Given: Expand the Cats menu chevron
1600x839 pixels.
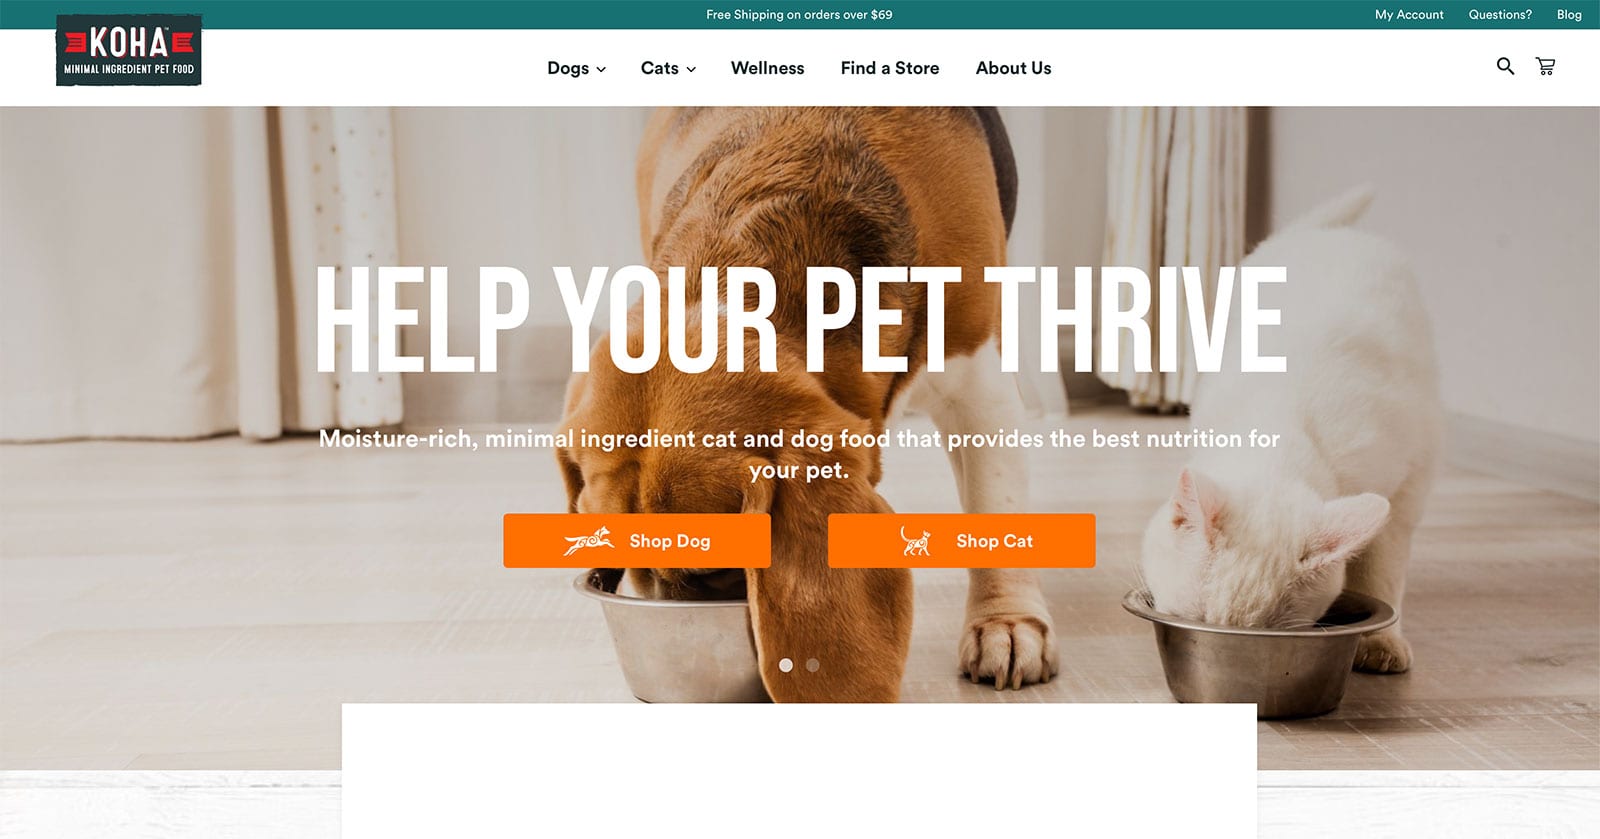Looking at the screenshot, I should coord(691,69).
